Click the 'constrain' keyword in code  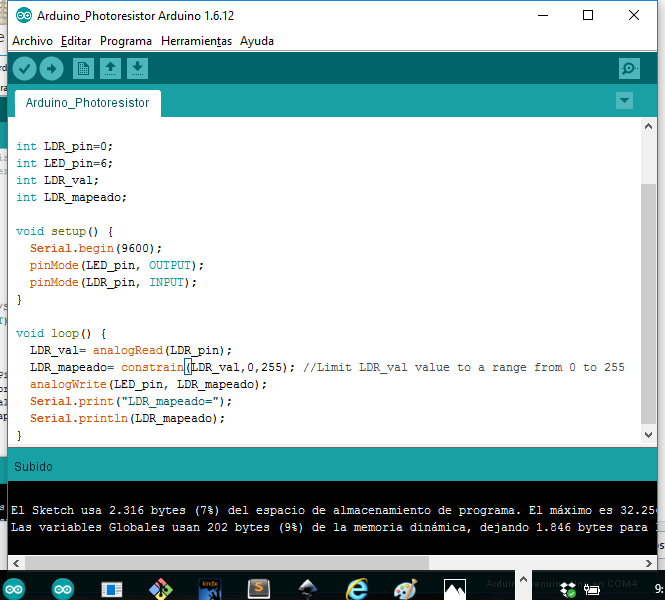(x=152, y=367)
